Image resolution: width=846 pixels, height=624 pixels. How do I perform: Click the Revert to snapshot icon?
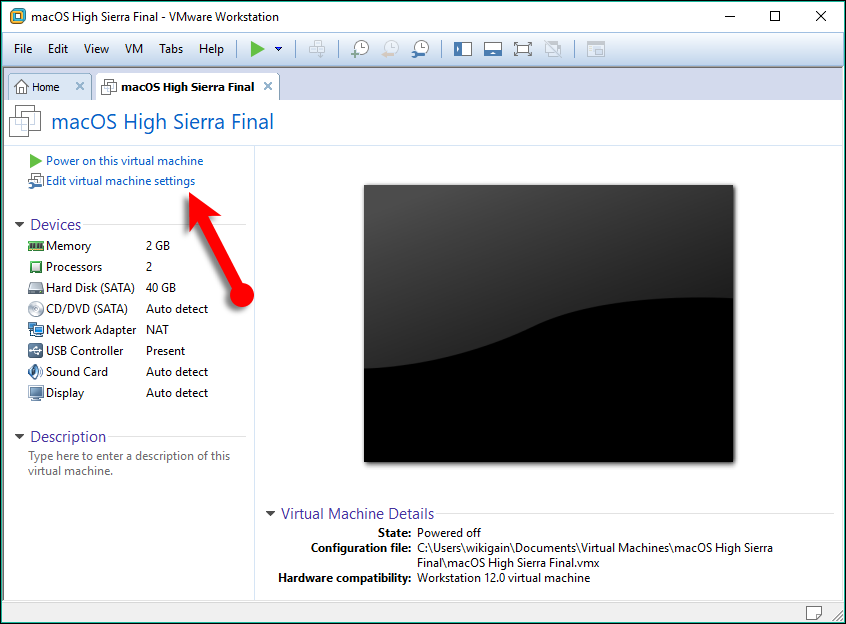(390, 49)
